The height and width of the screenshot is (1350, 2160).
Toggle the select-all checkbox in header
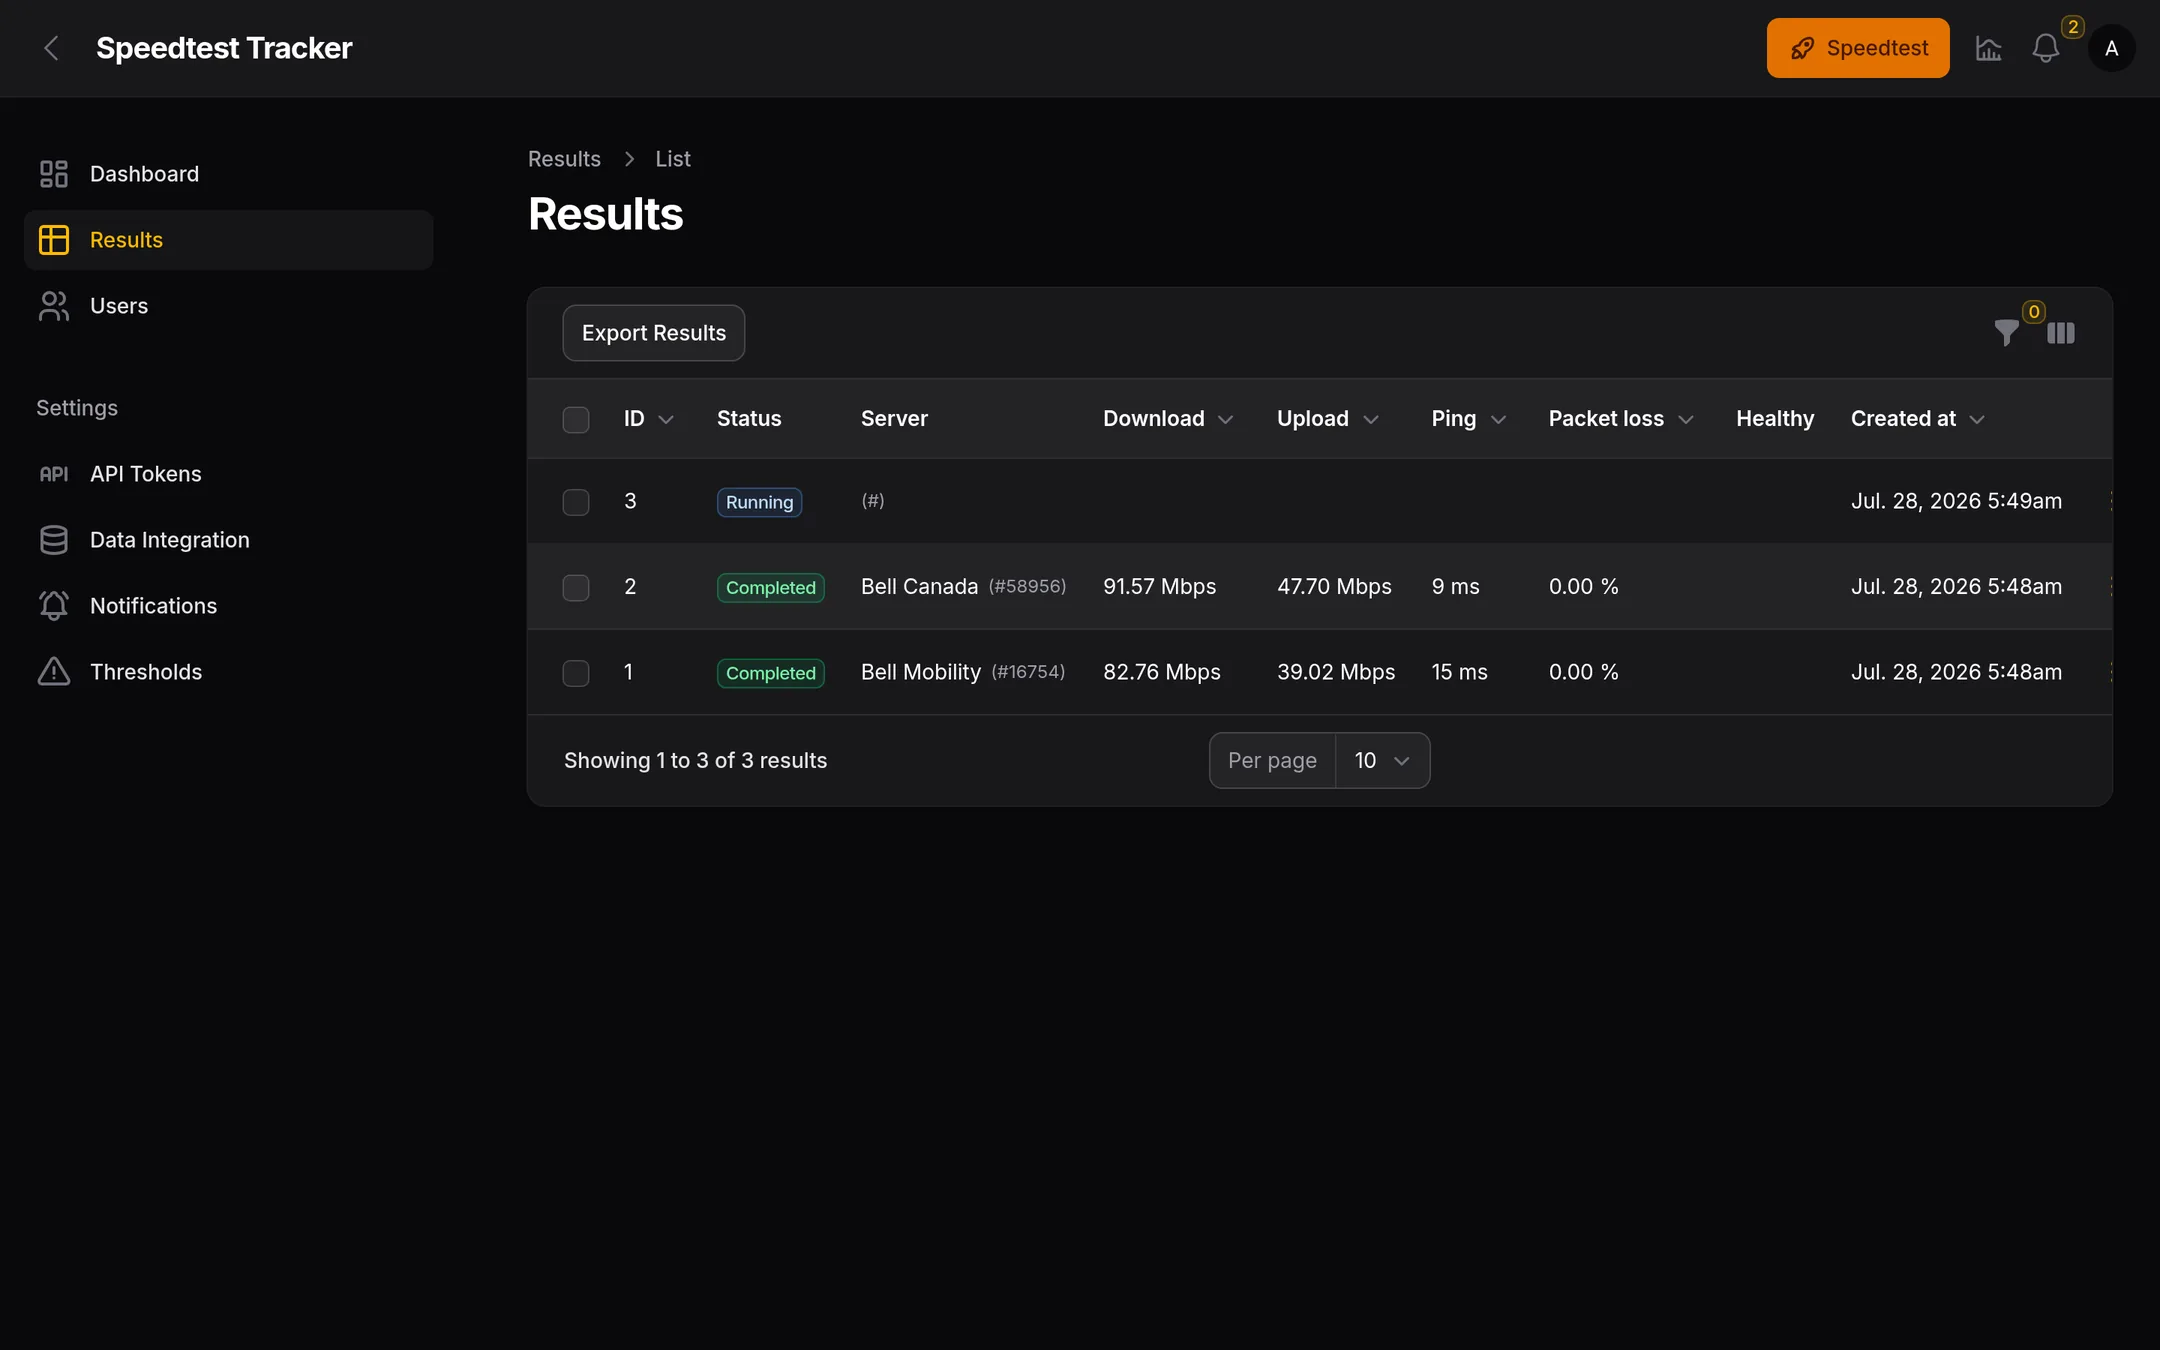[x=576, y=419]
